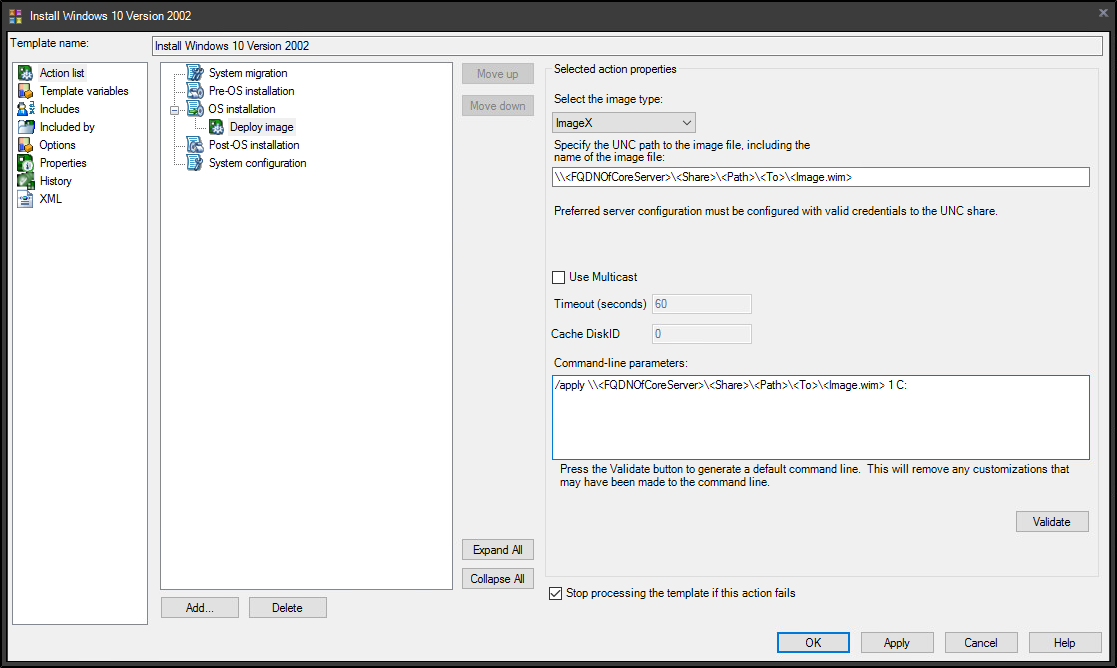Click in the UNC image path field
The height and width of the screenshot is (668, 1117).
point(820,177)
